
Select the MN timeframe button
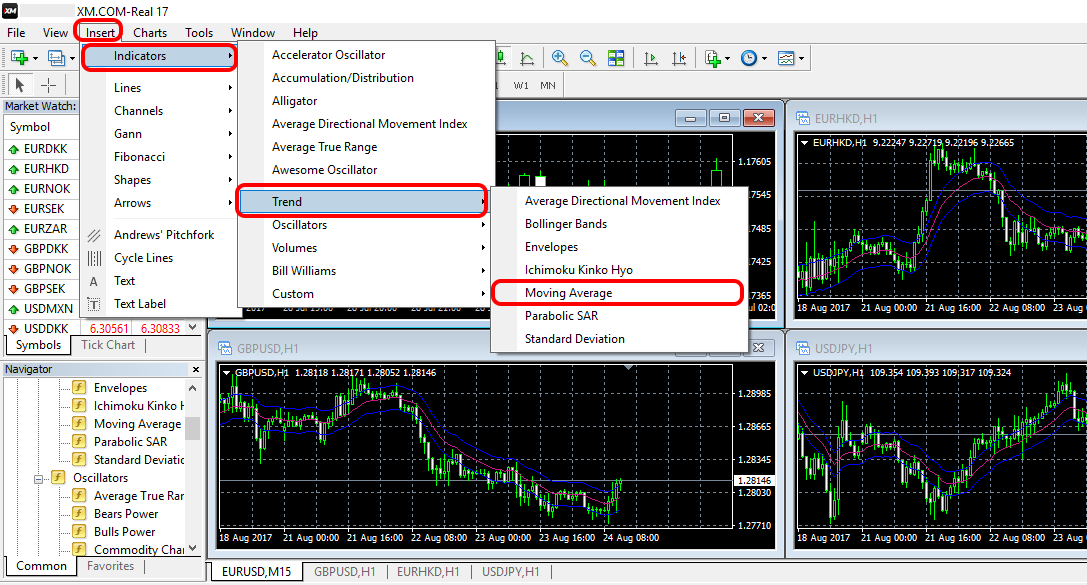coord(548,85)
